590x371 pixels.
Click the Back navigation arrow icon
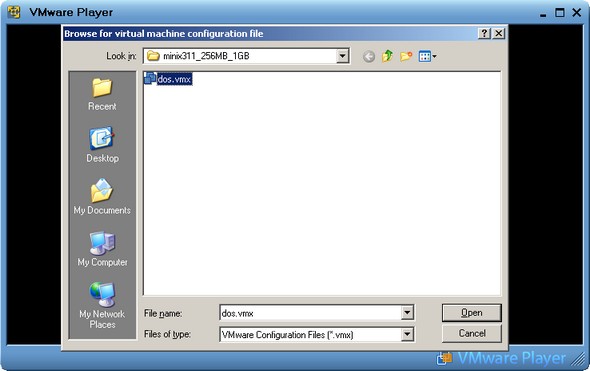click(x=369, y=56)
